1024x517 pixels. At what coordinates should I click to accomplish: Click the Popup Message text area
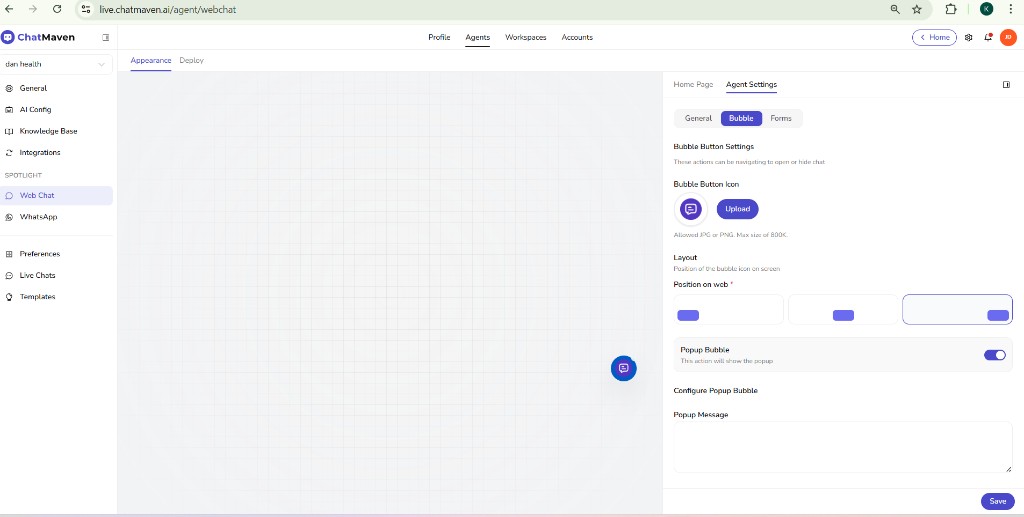(842, 446)
